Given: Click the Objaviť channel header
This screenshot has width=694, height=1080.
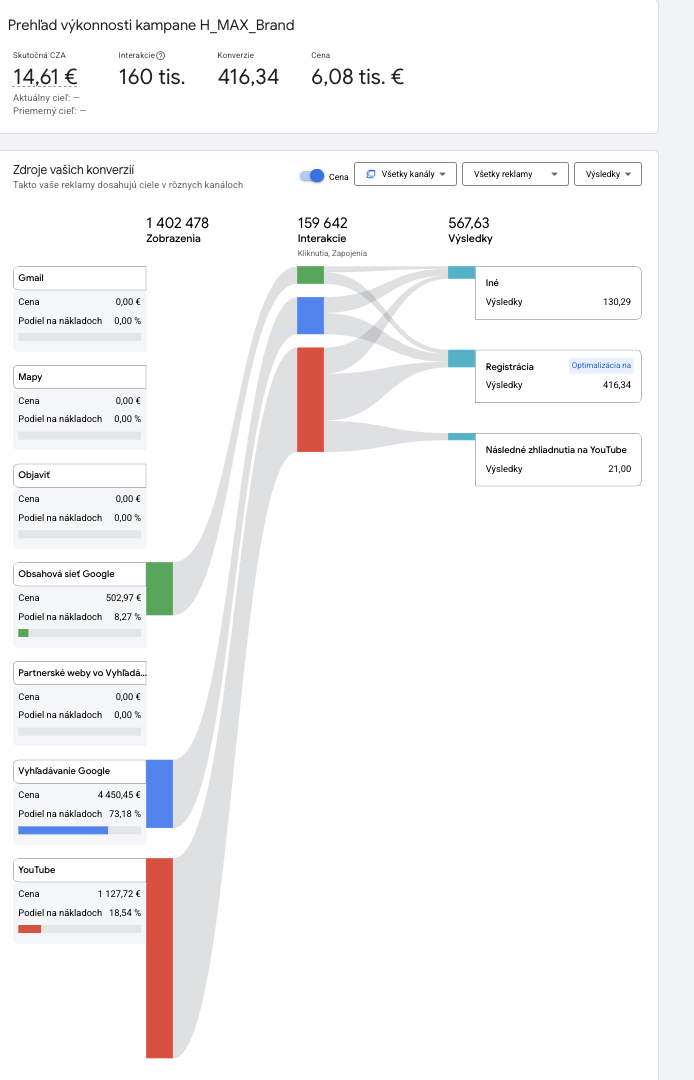Looking at the screenshot, I should pyautogui.click(x=80, y=475).
